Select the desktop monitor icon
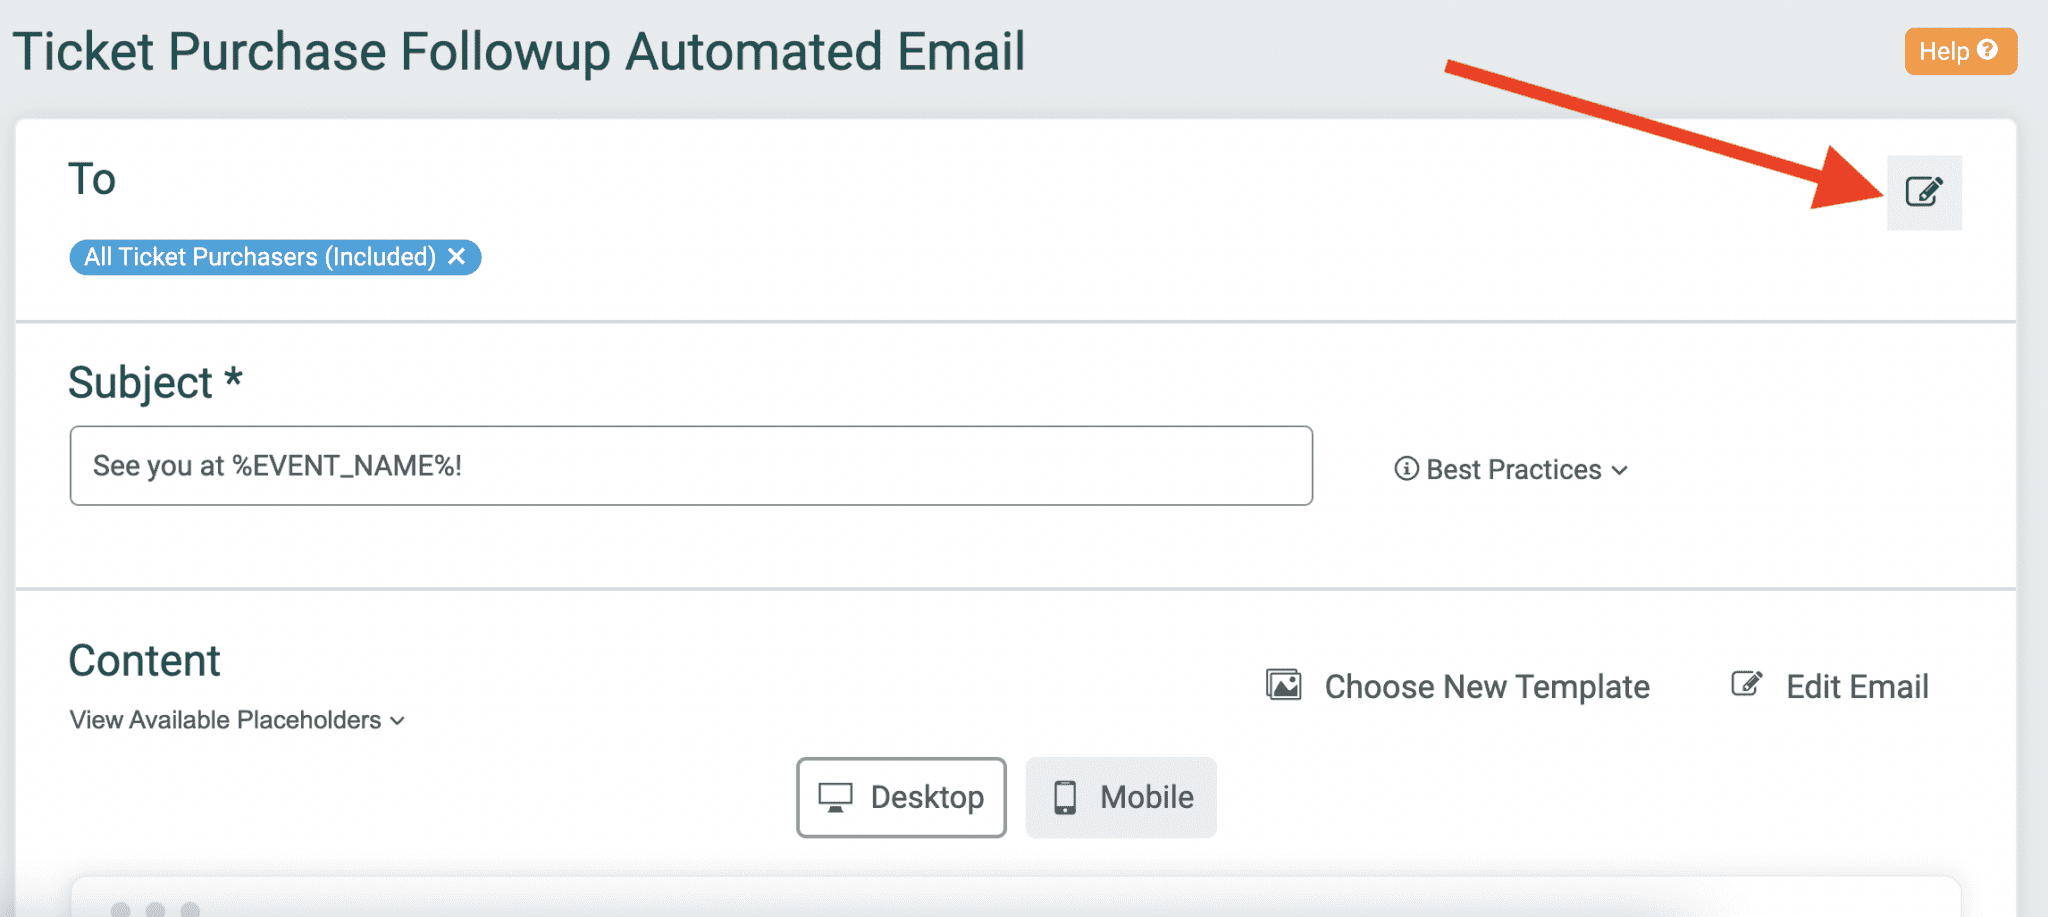Viewport: 2048px width, 917px height. 833,797
